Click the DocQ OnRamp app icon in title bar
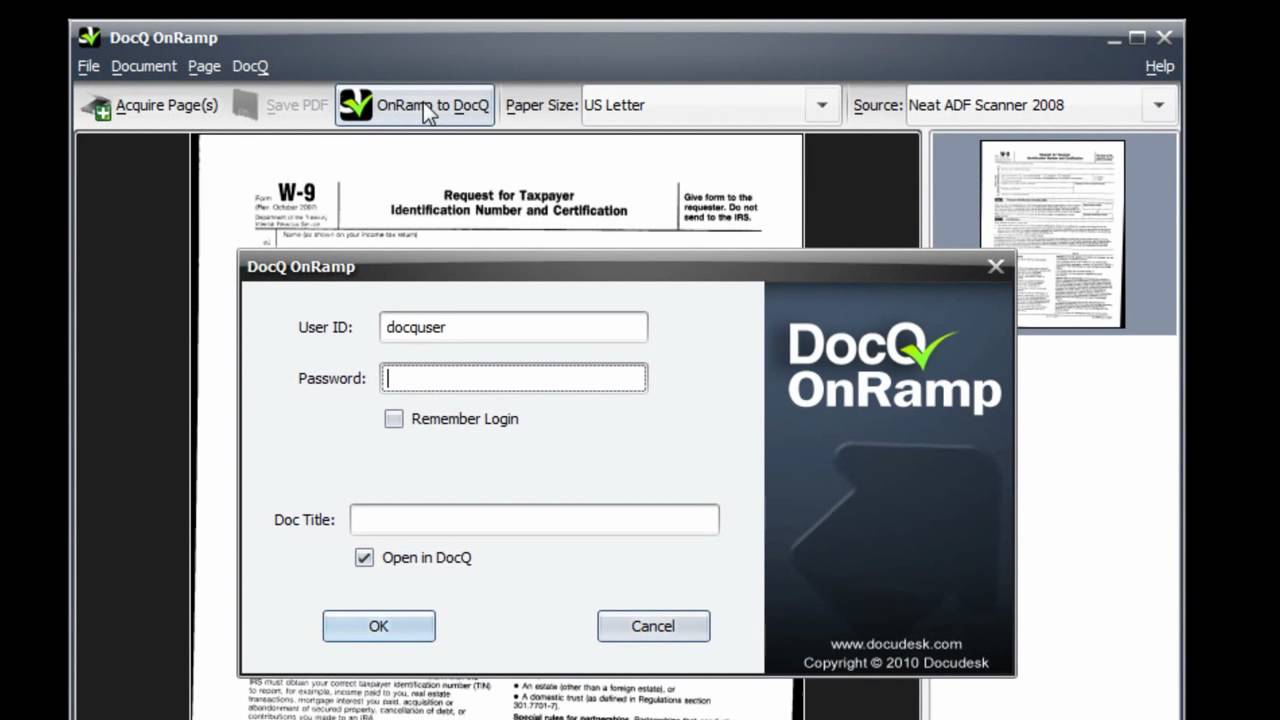 [90, 38]
